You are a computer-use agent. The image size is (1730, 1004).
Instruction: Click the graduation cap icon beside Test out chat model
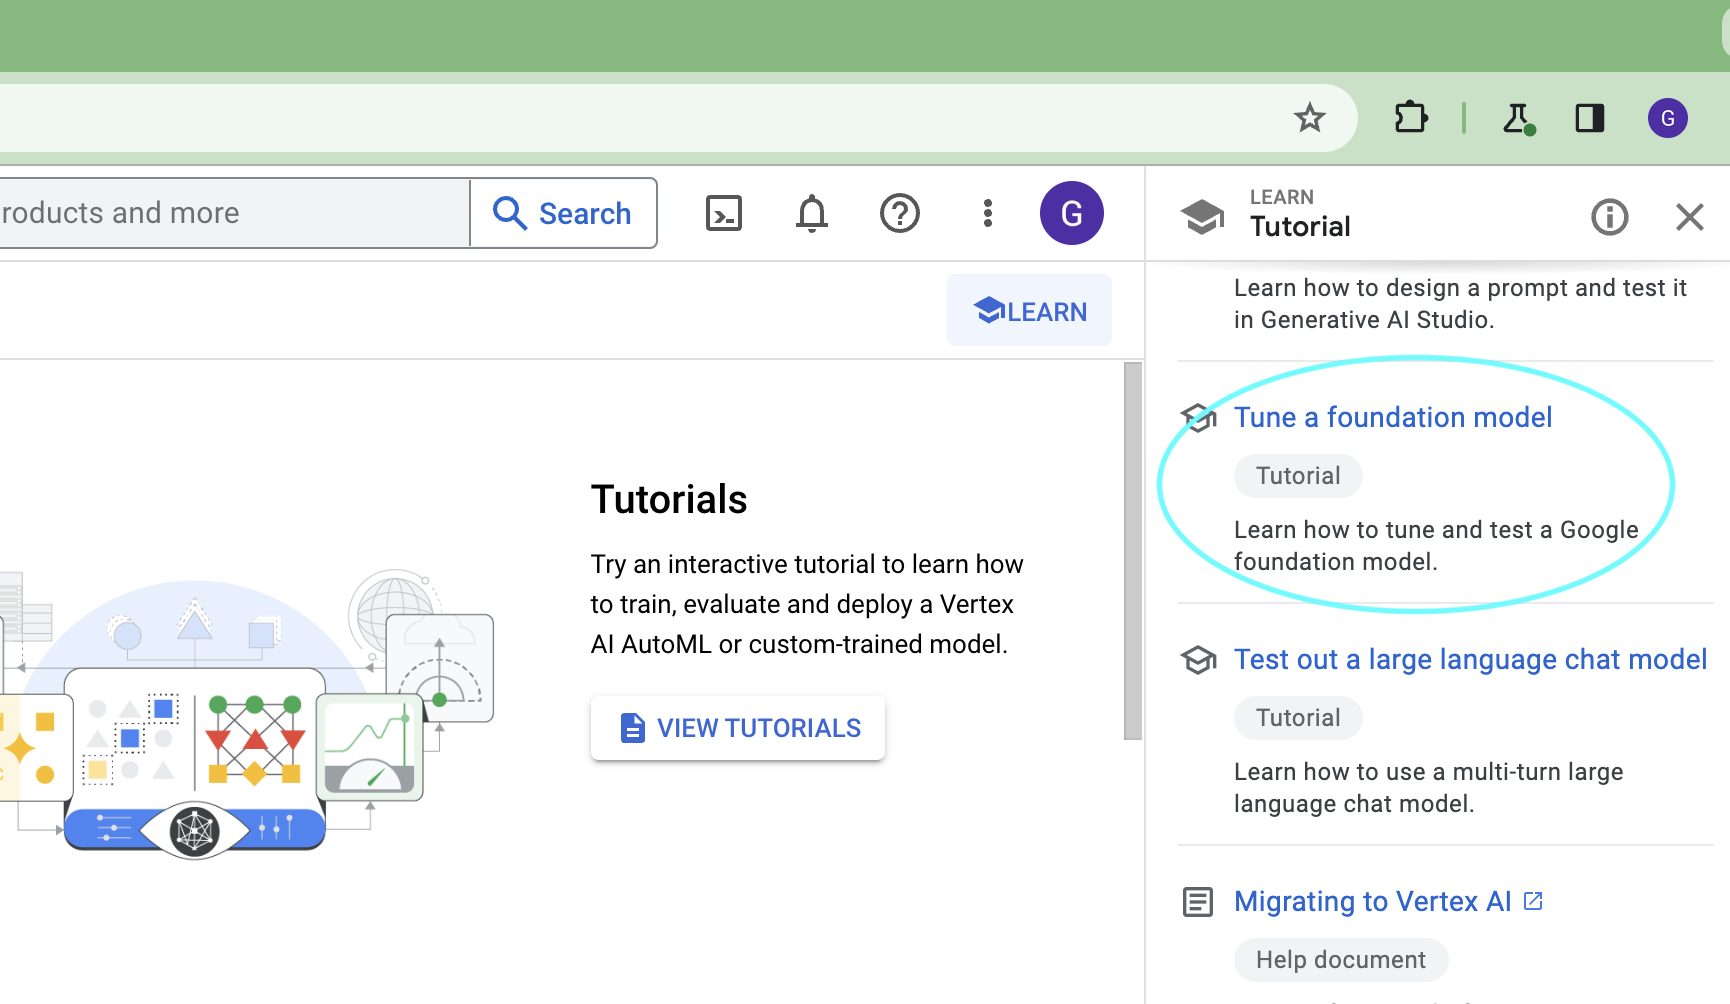point(1198,659)
